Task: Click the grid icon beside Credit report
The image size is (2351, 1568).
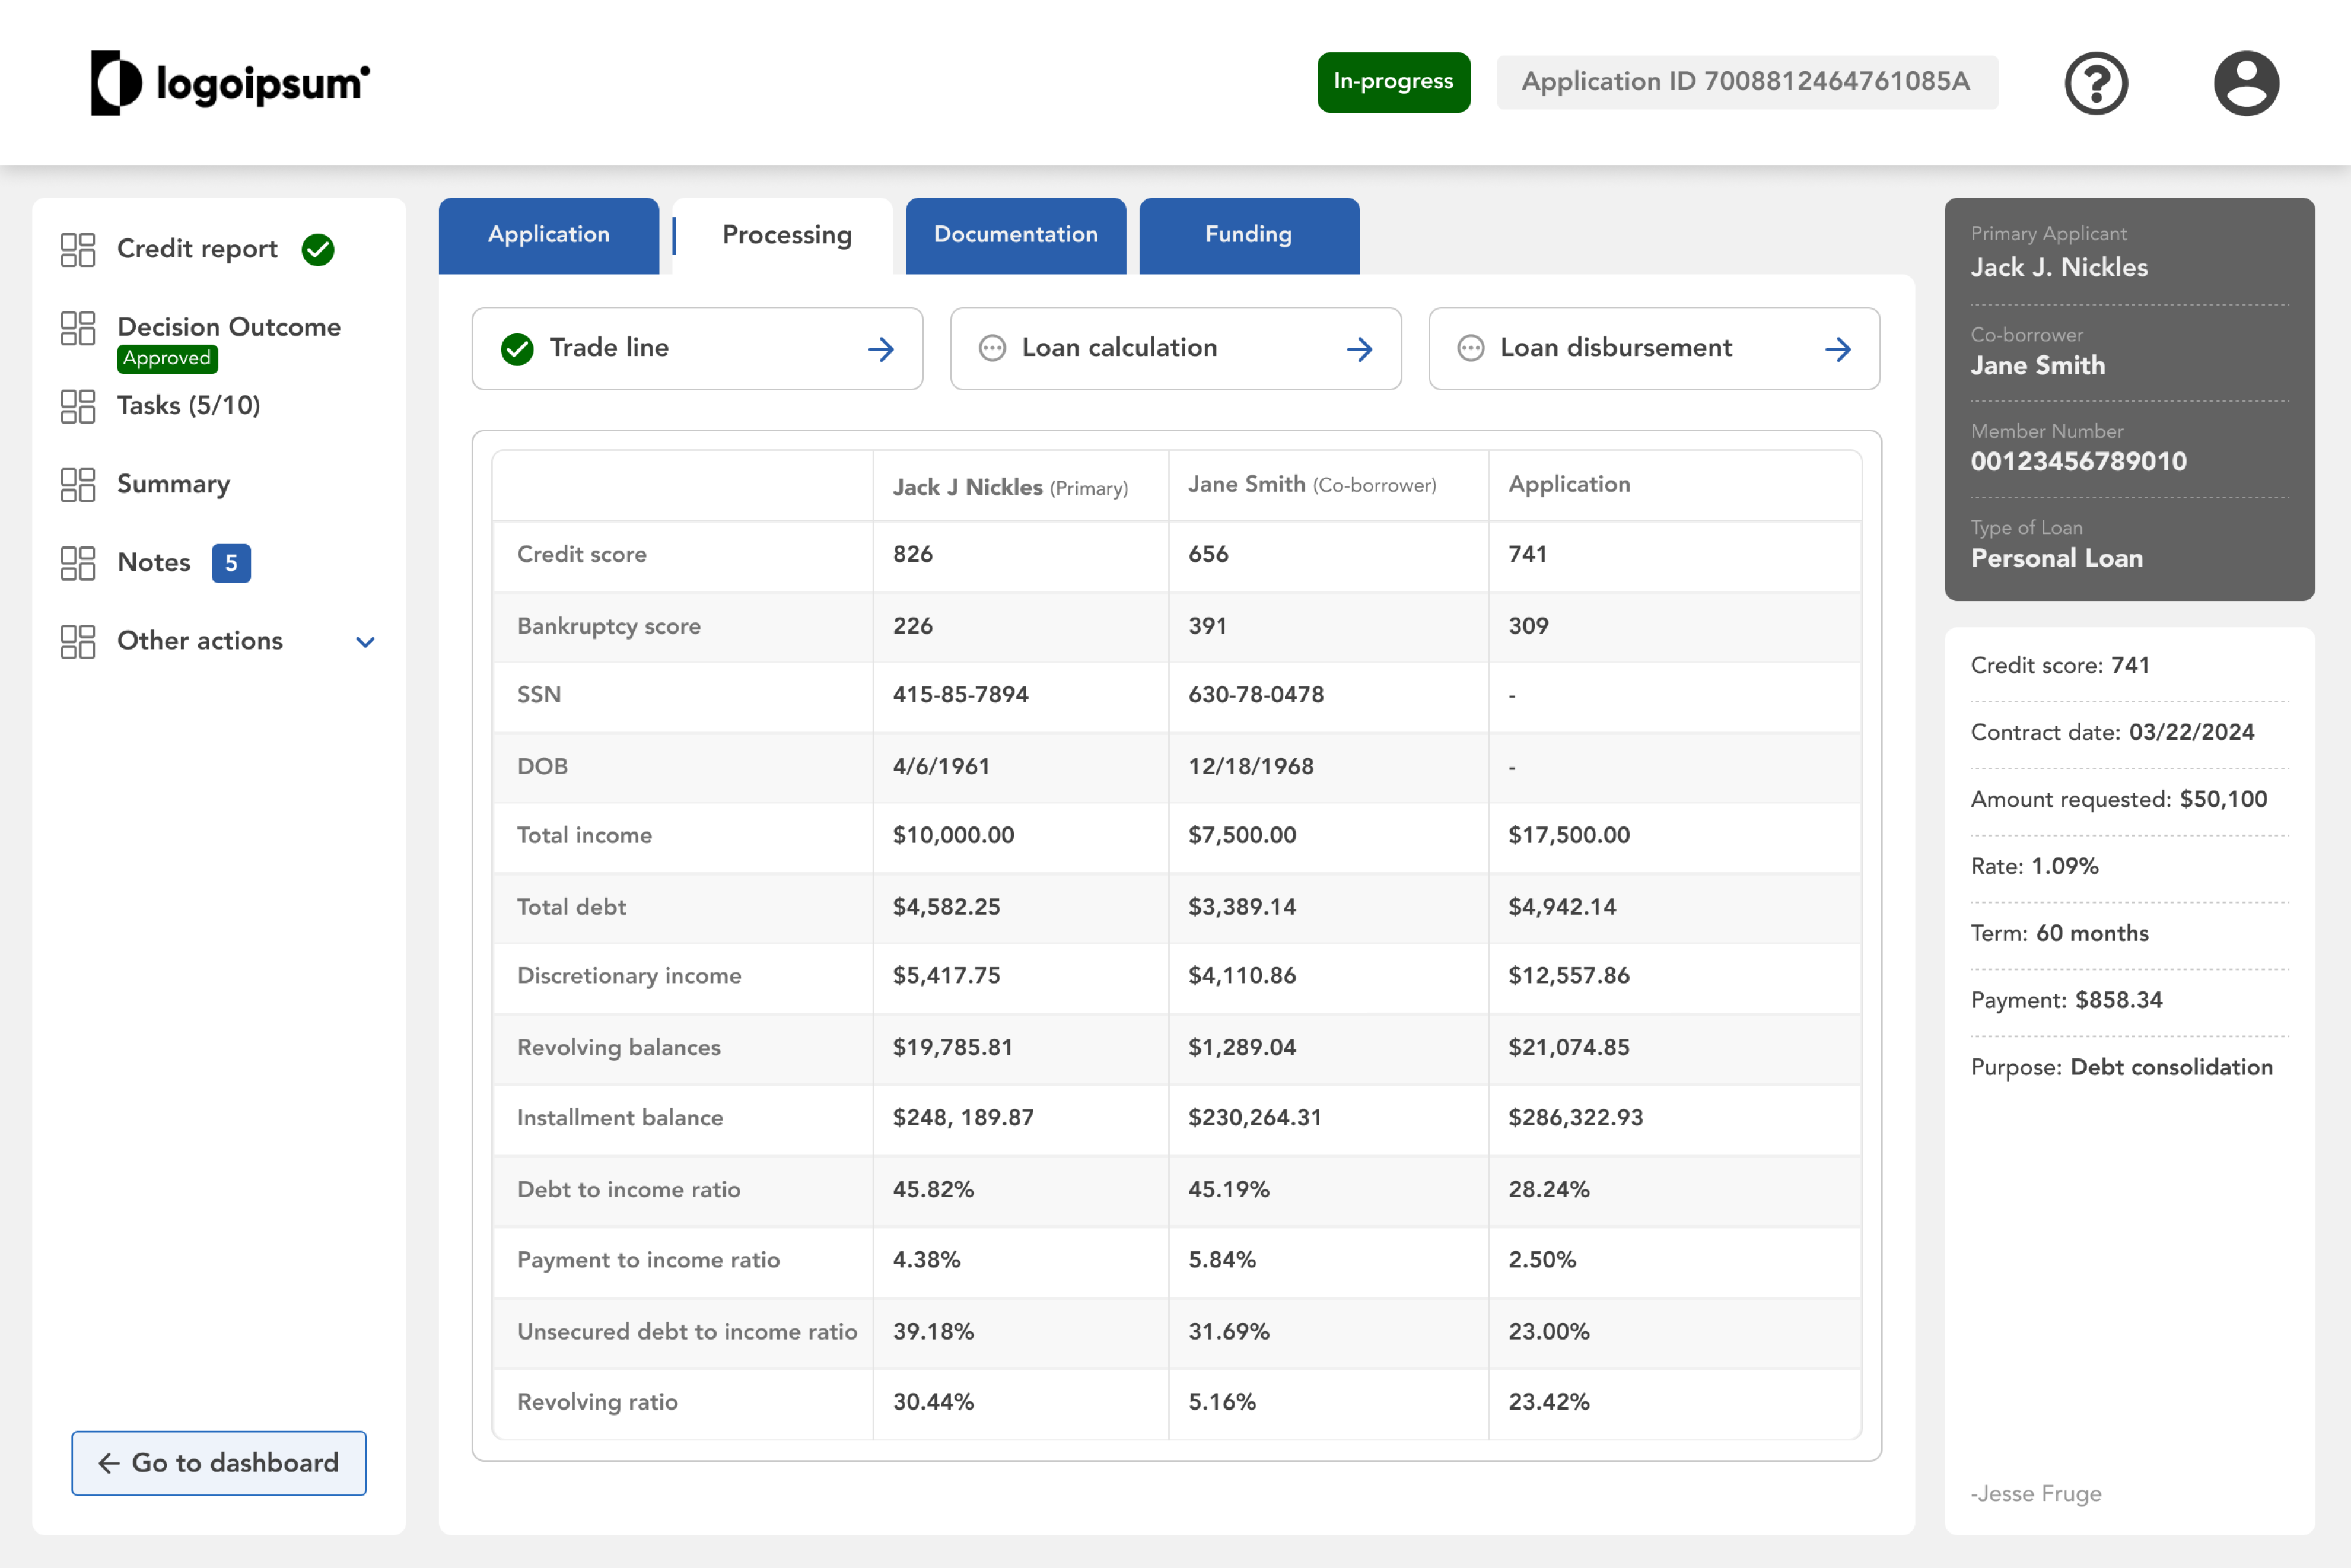Action: click(78, 249)
